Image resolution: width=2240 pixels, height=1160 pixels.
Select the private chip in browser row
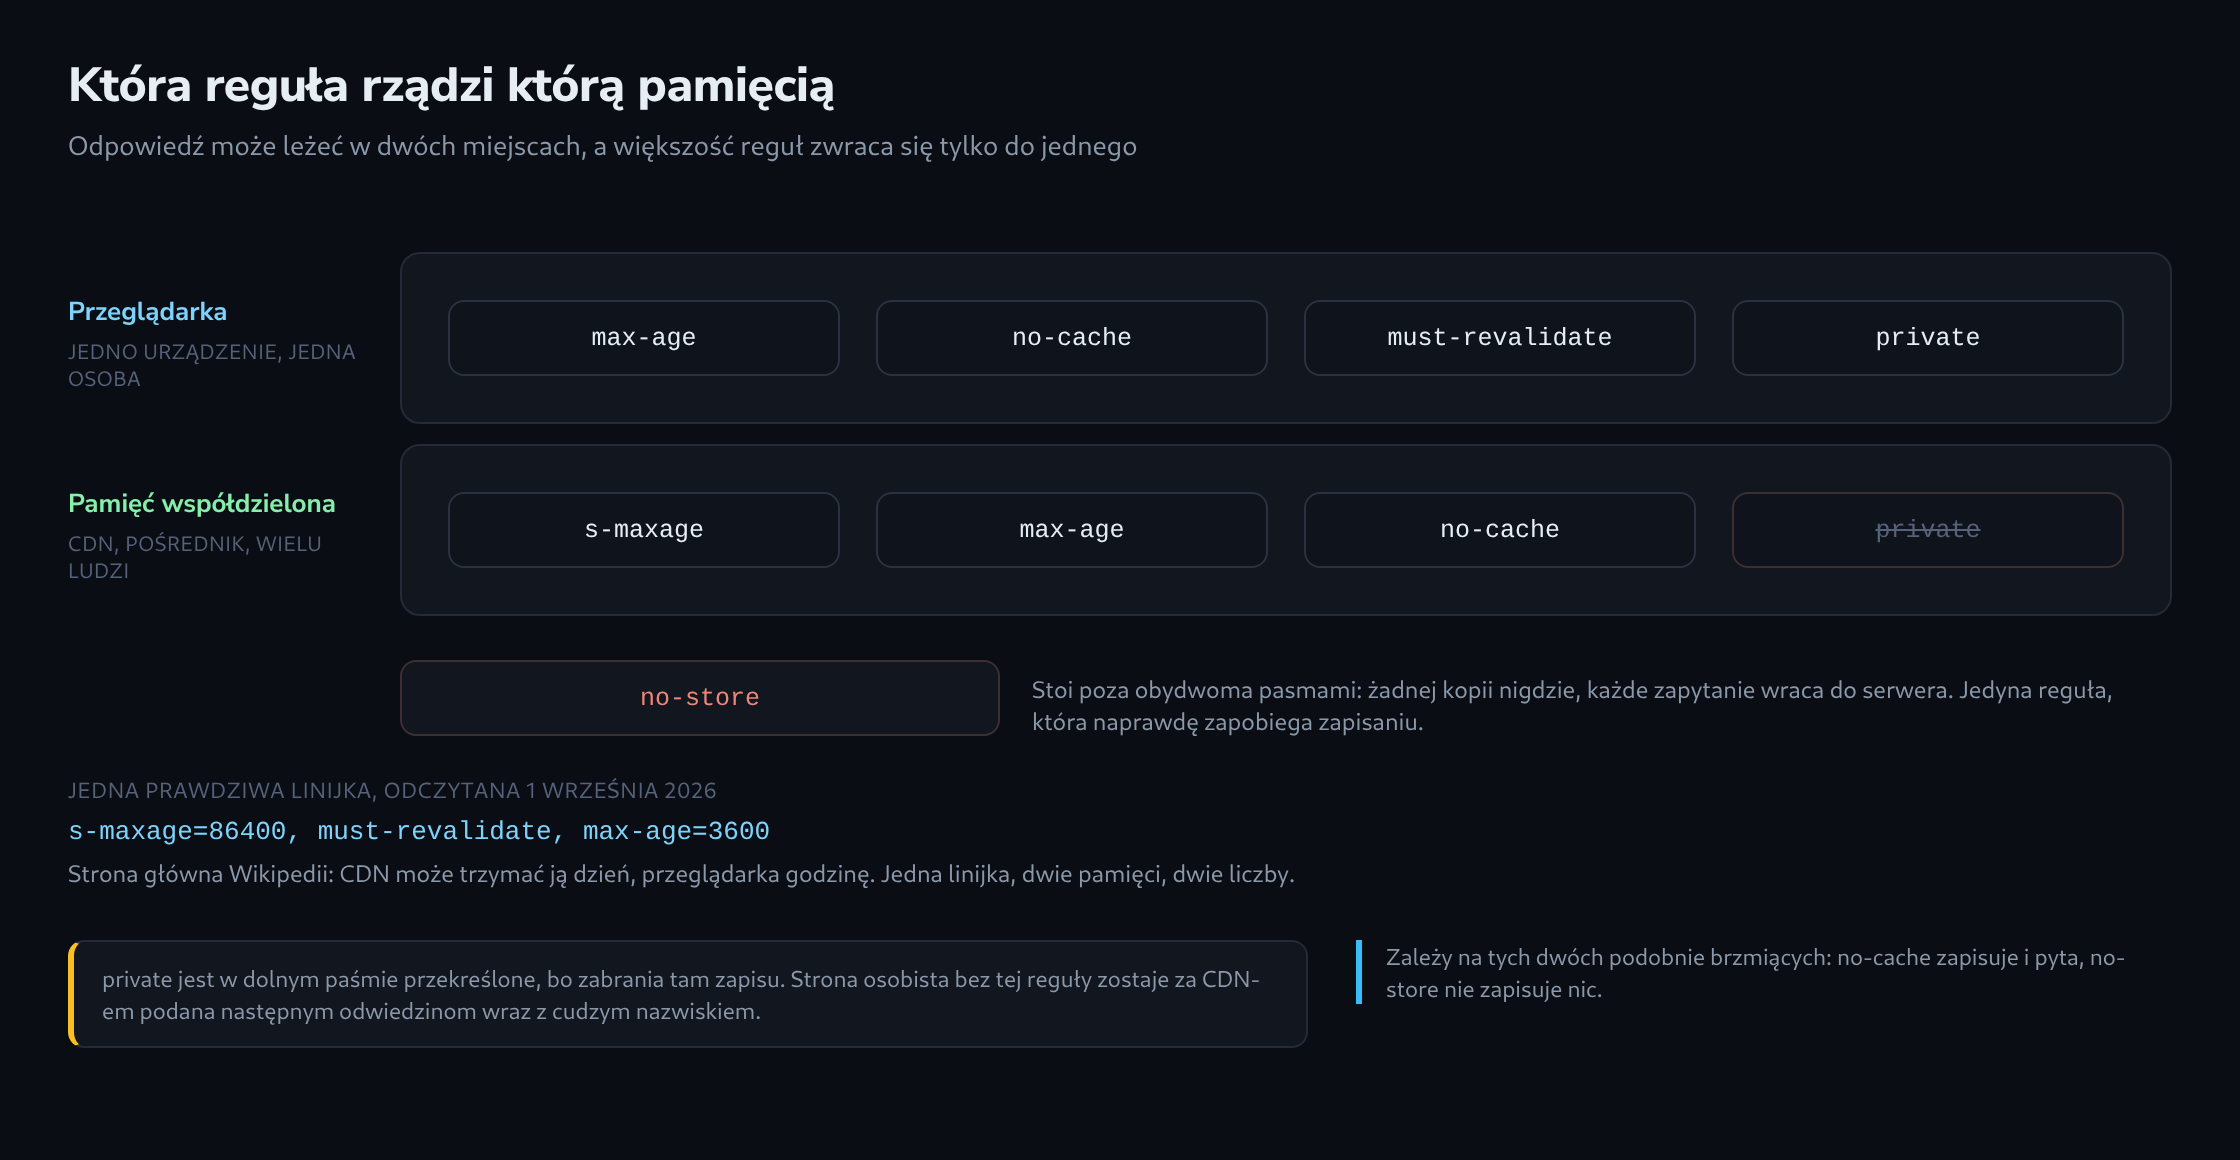click(1928, 338)
